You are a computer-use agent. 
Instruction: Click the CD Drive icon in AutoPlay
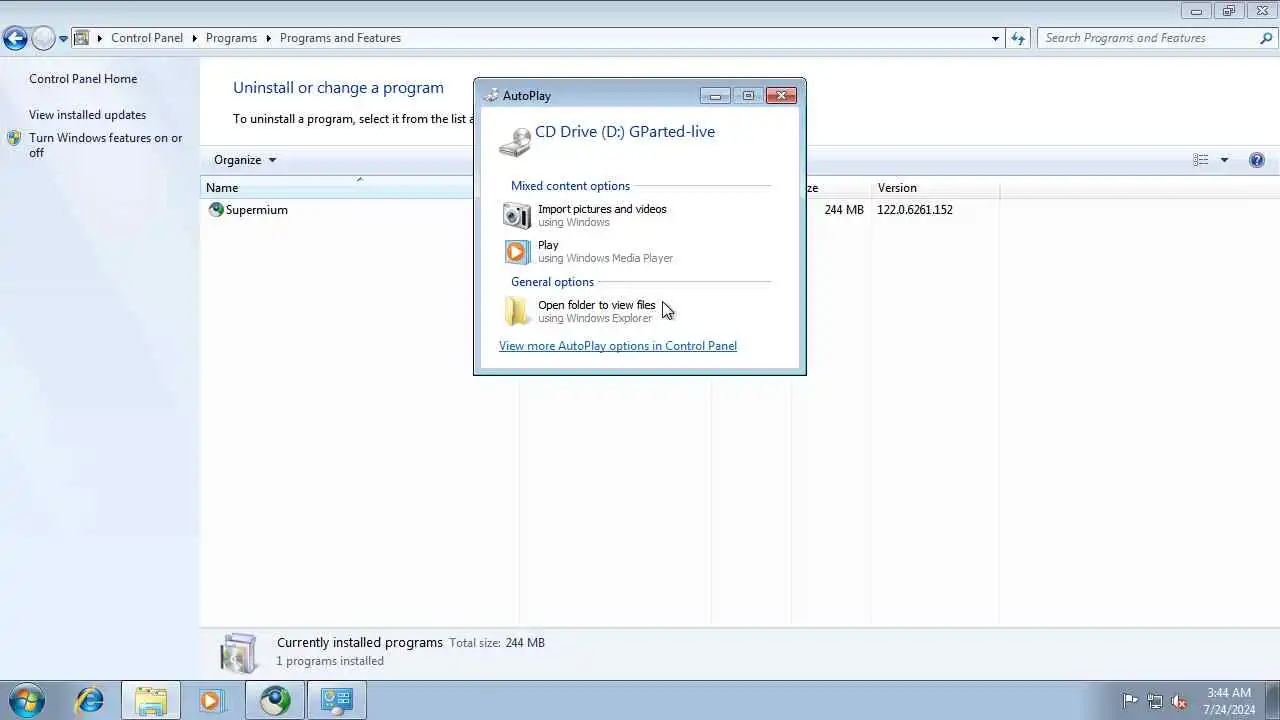(515, 142)
